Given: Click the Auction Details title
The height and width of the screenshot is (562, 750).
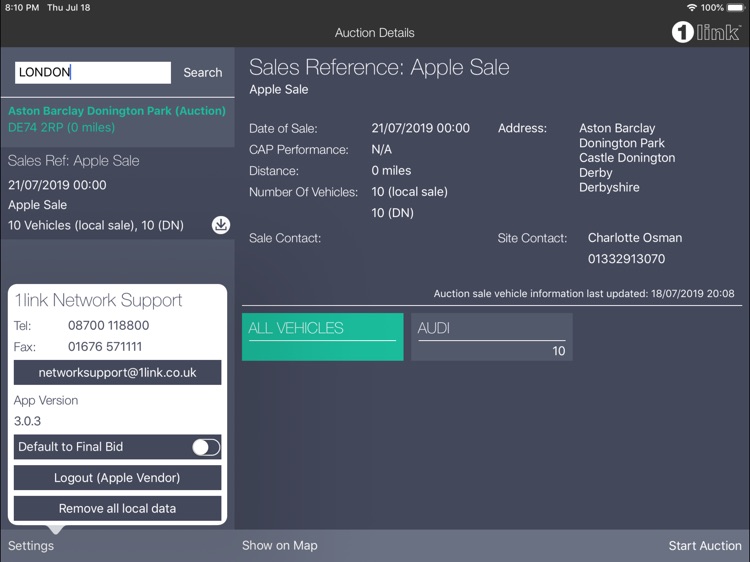Looking at the screenshot, I should pos(375,33).
